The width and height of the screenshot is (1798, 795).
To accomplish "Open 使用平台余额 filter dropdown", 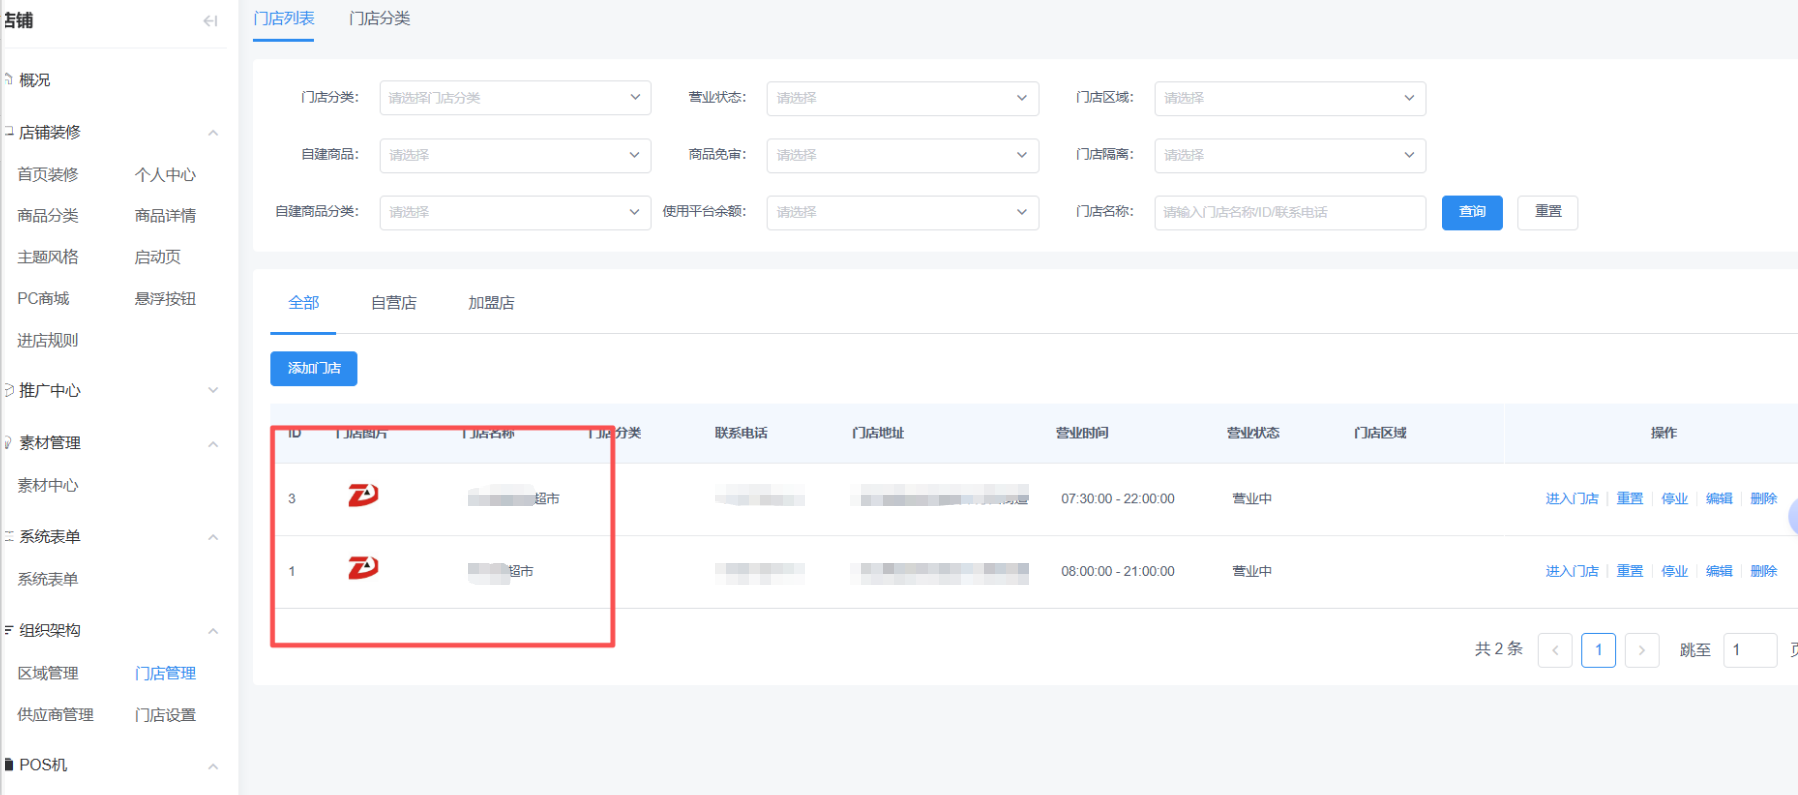I will coord(903,212).
